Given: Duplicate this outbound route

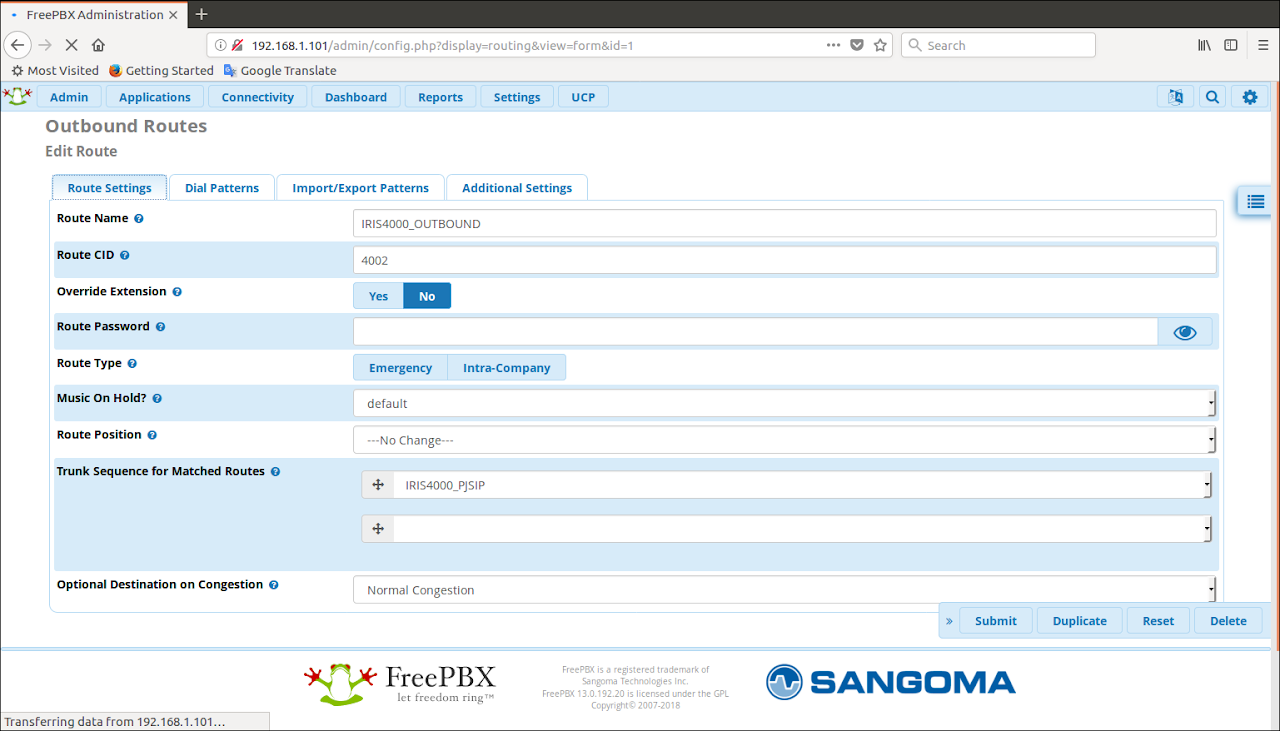Looking at the screenshot, I should pos(1079,621).
